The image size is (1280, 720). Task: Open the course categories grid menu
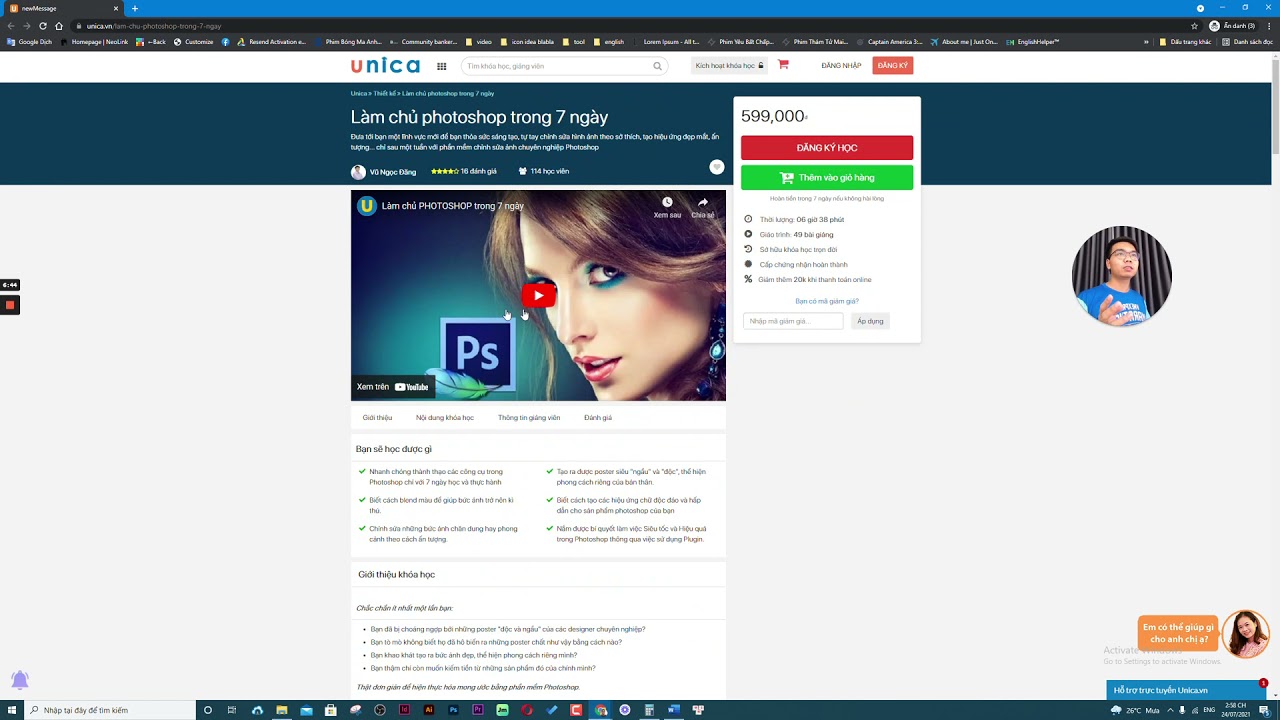click(441, 66)
